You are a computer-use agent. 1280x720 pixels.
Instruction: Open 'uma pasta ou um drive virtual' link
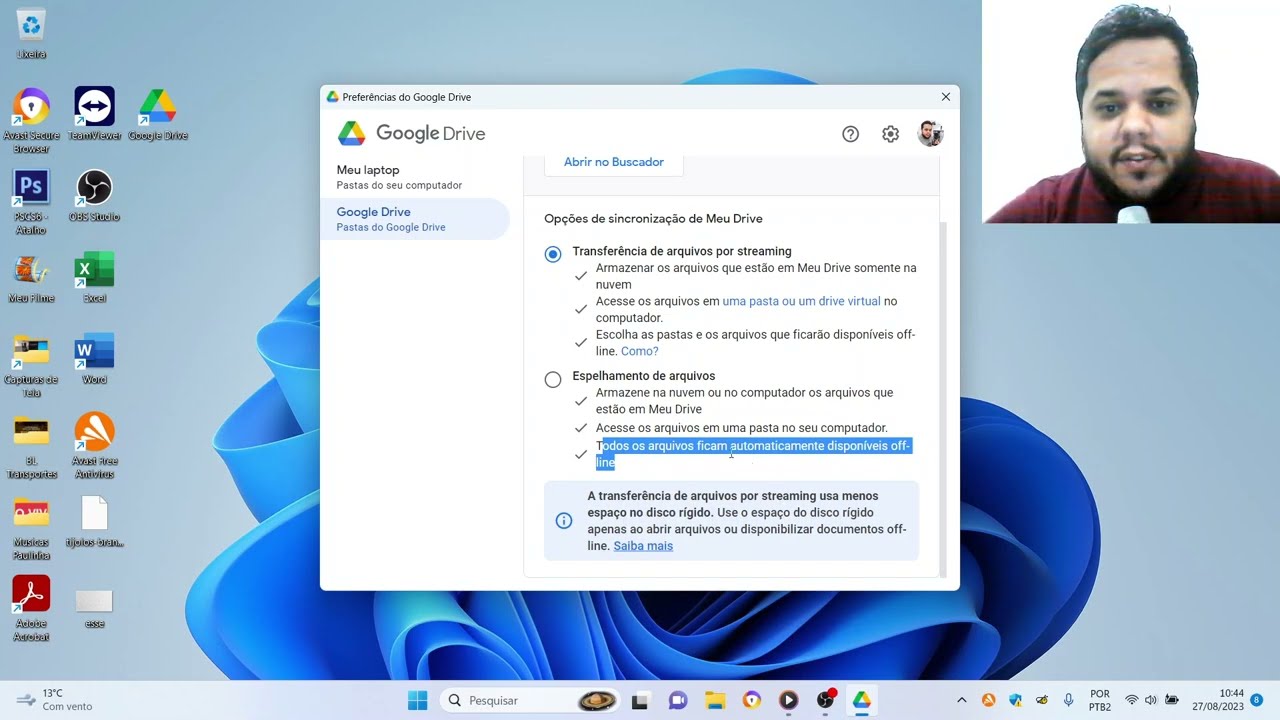[x=801, y=301]
